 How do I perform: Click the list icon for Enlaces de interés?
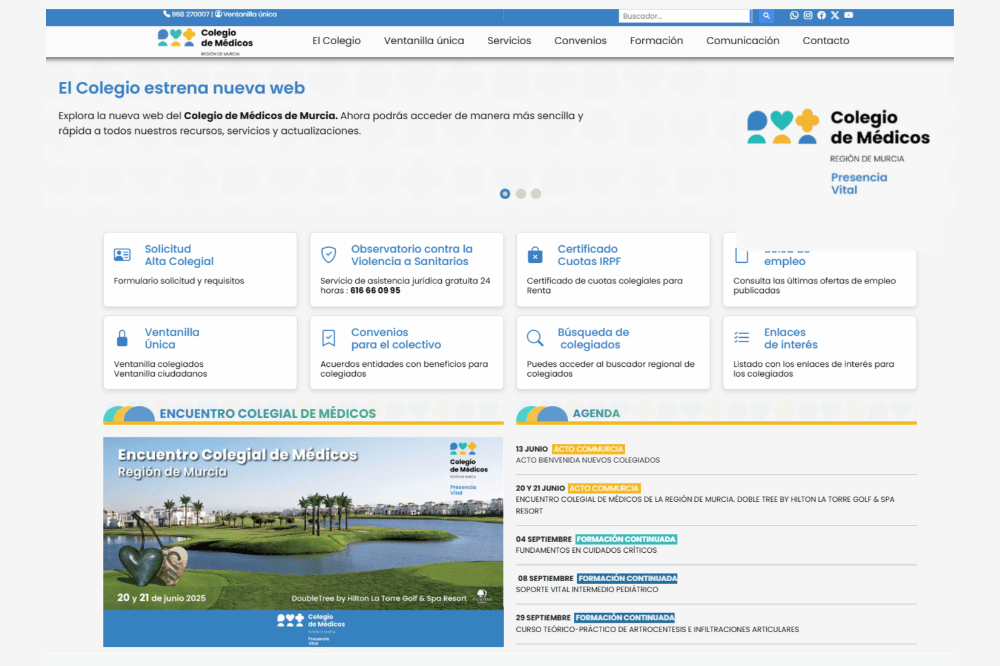point(742,338)
